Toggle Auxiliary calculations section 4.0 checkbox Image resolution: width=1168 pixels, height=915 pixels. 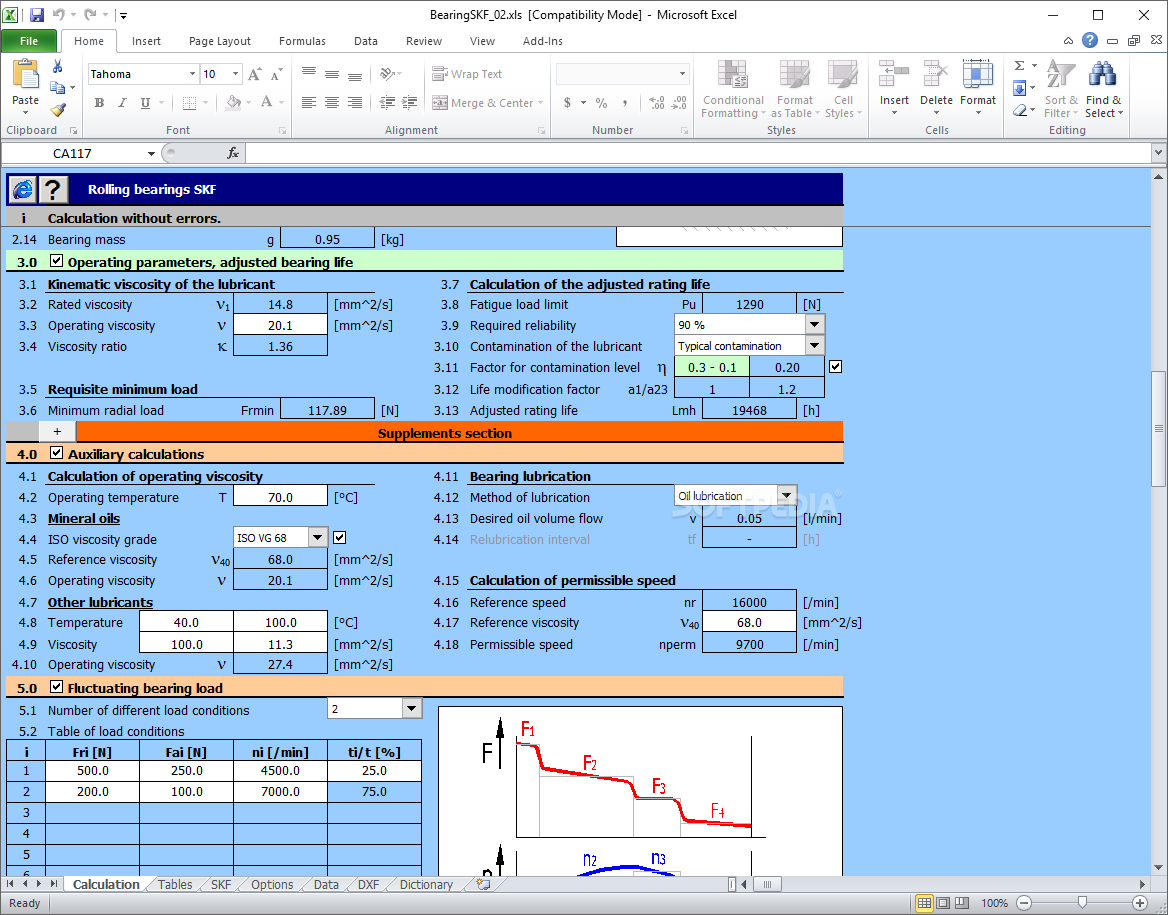click(x=57, y=453)
